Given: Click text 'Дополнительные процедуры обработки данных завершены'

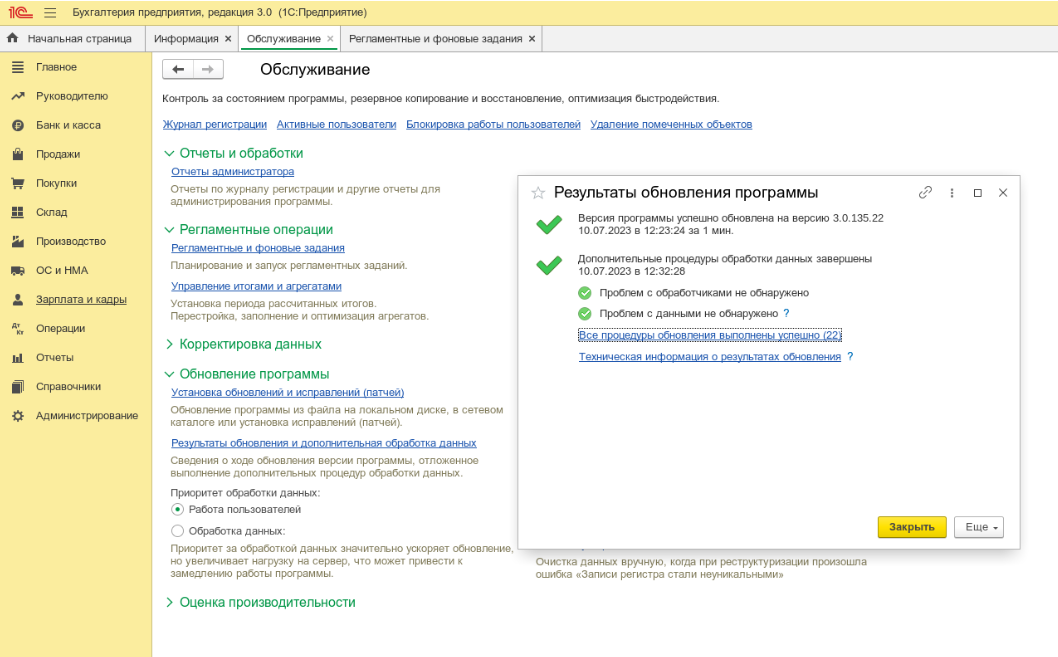Looking at the screenshot, I should [725, 258].
